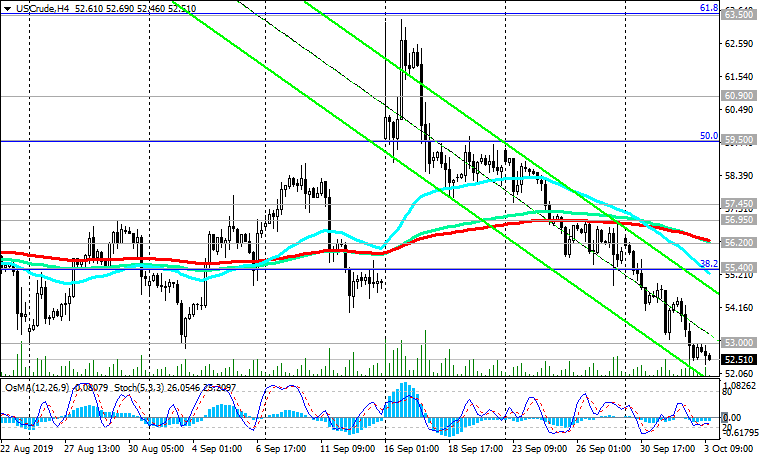Click the 55.400 price level tag

click(739, 268)
